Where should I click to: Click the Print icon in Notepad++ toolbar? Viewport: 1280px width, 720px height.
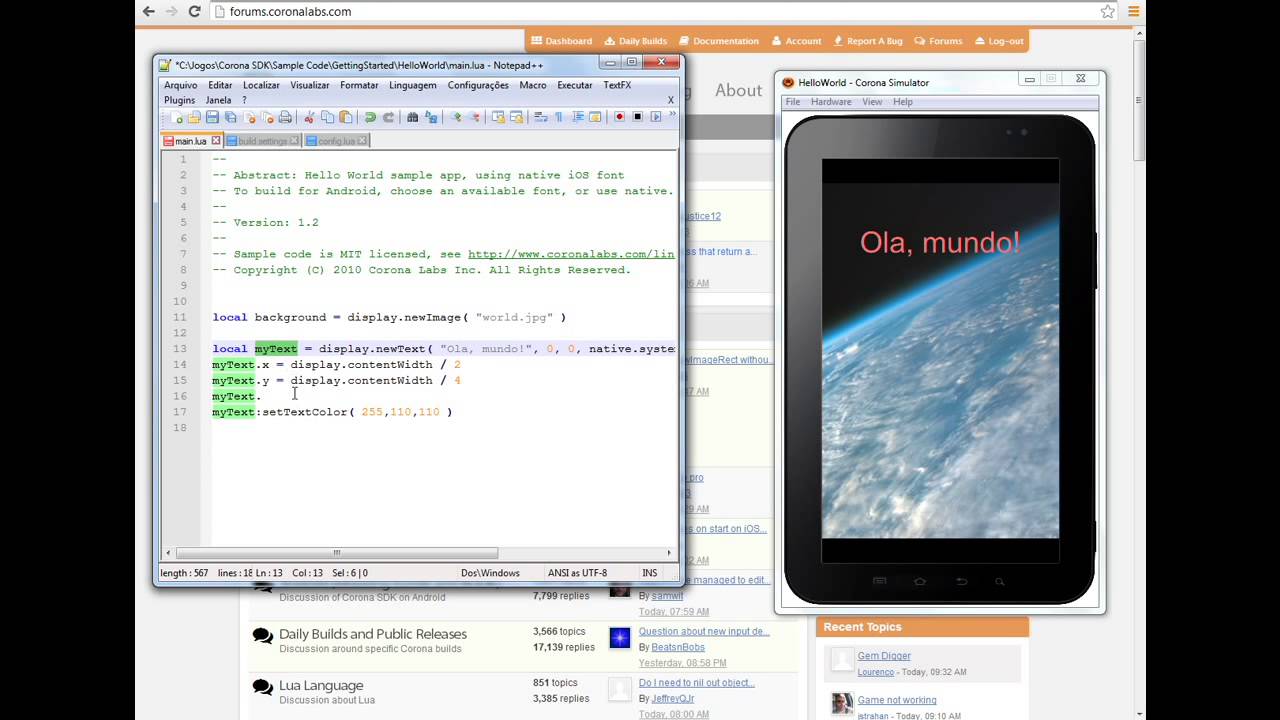[x=285, y=117]
